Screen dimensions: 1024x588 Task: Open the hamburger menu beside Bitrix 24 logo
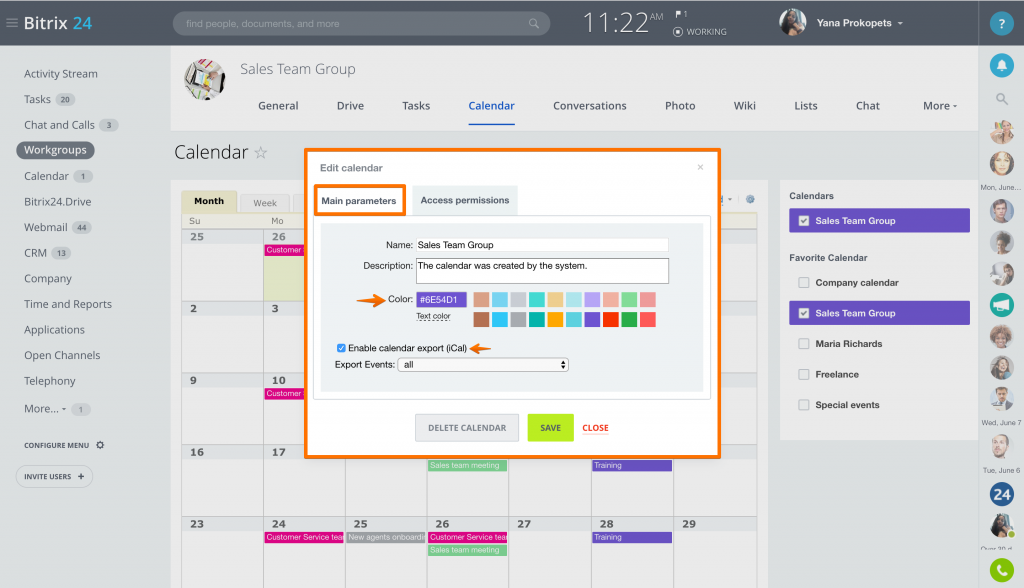[x=11, y=23]
